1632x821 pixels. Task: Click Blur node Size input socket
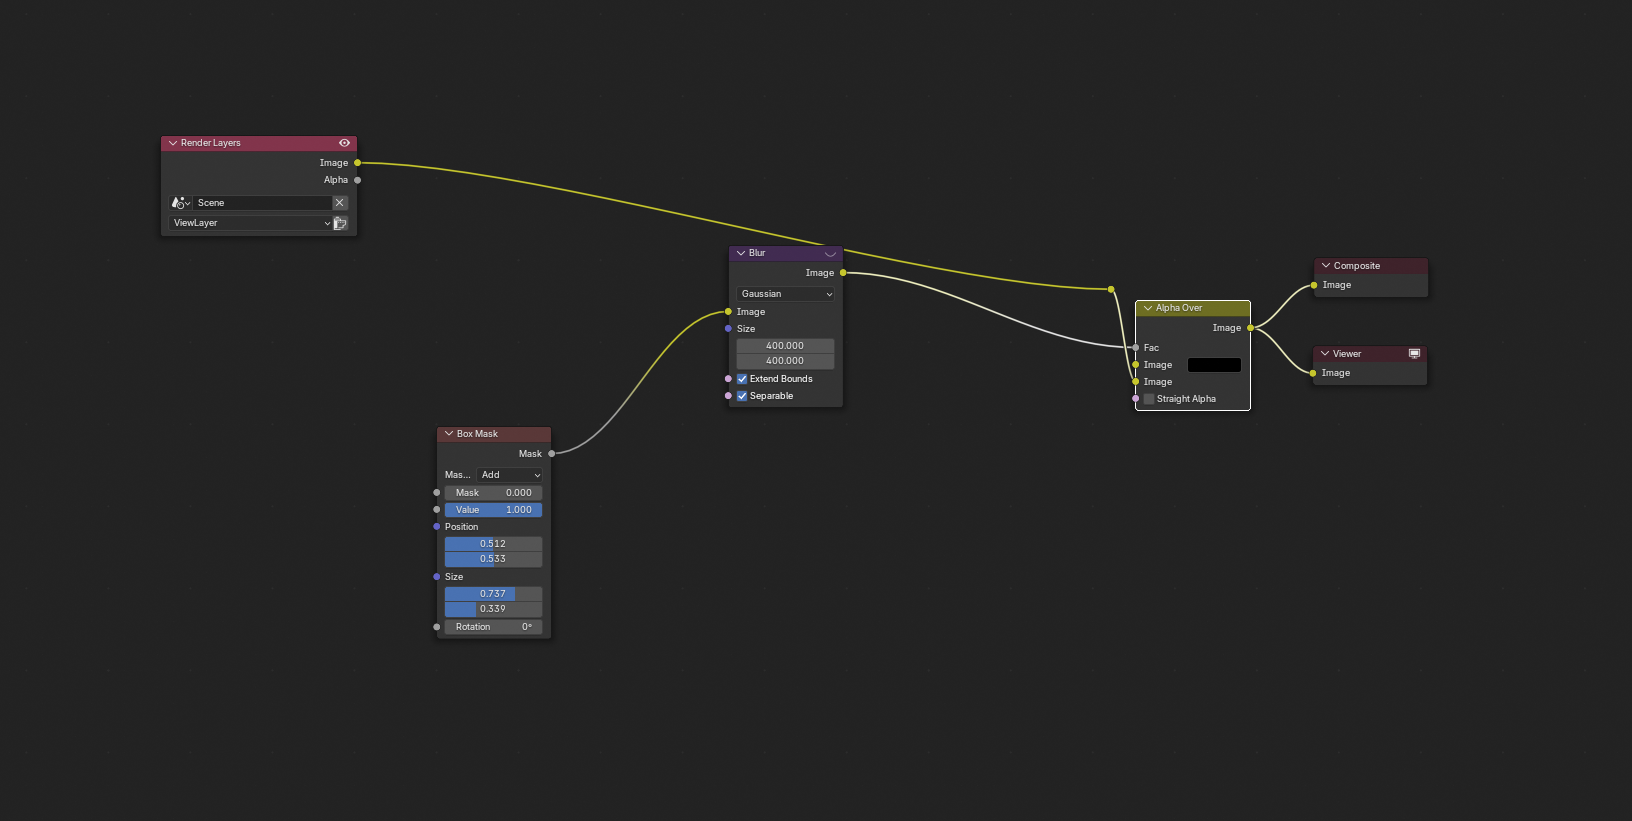pyautogui.click(x=728, y=329)
